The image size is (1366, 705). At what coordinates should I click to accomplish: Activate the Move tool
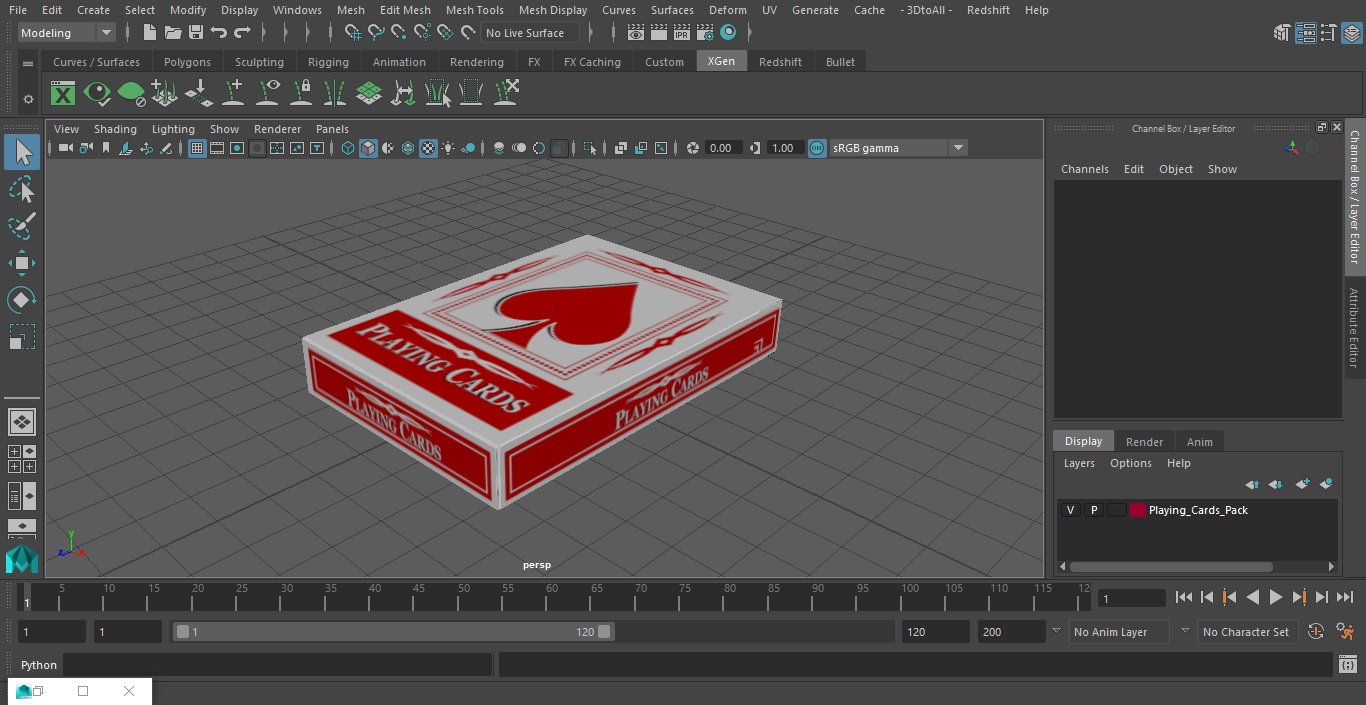coord(22,263)
